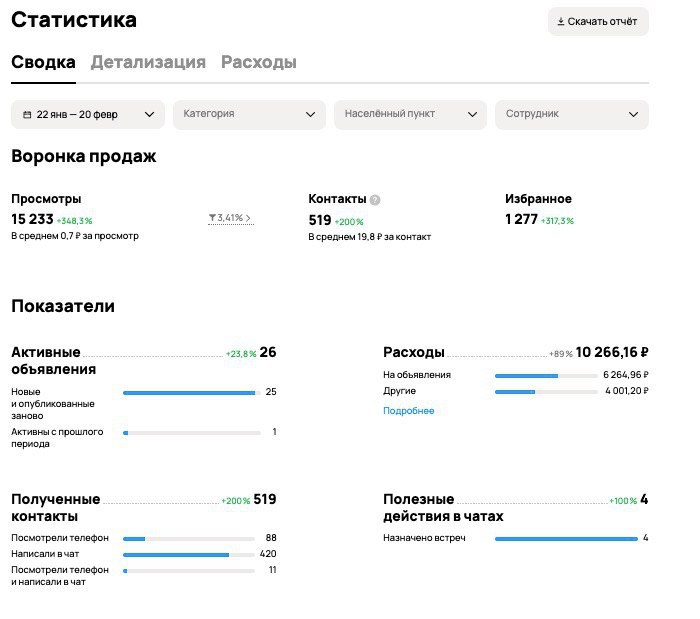Screen dimensions: 700x619
Task: Click the Избранное value 1 277
Action: click(521, 219)
